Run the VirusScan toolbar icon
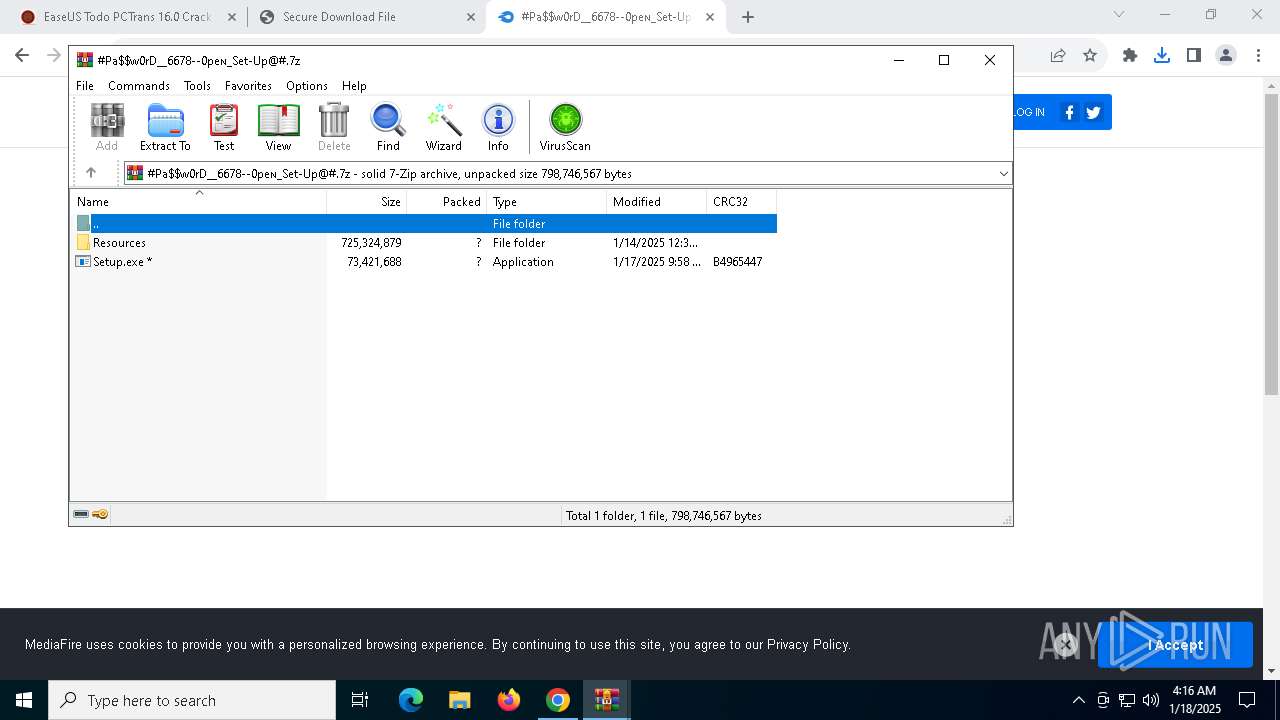1280x720 pixels. click(565, 127)
